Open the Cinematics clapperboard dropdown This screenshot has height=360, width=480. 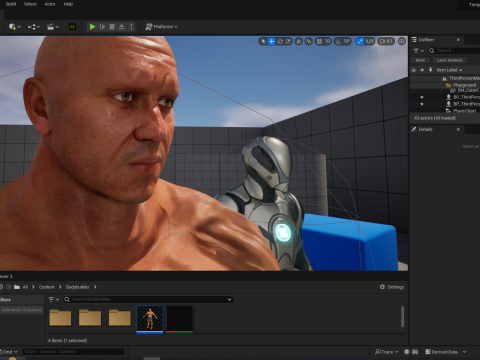click(53, 27)
